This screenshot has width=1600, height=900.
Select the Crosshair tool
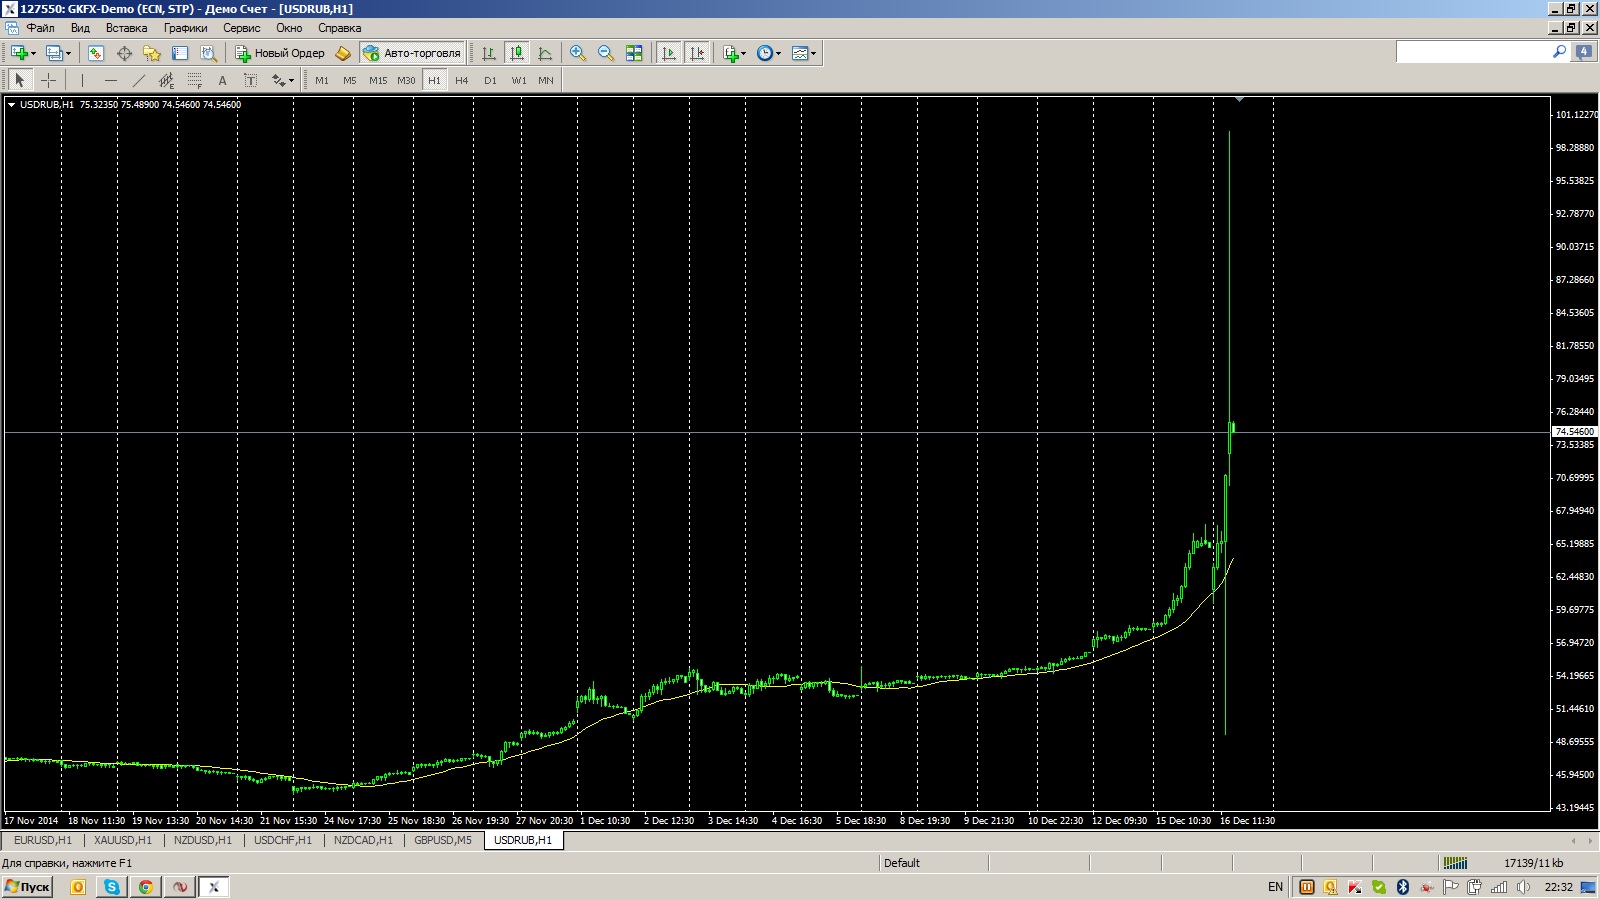[48, 80]
